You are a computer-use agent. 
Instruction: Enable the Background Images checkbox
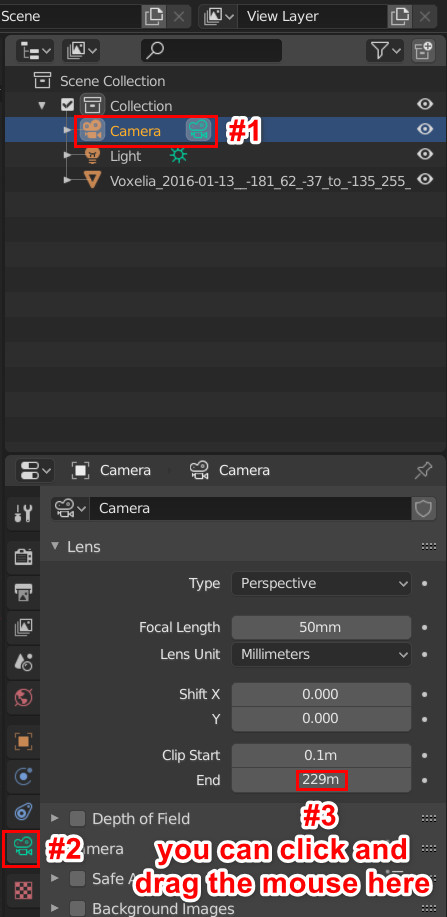[77, 909]
